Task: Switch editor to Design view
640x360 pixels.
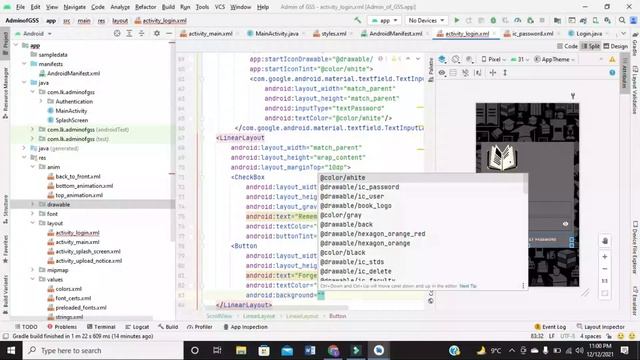Action: [616, 46]
